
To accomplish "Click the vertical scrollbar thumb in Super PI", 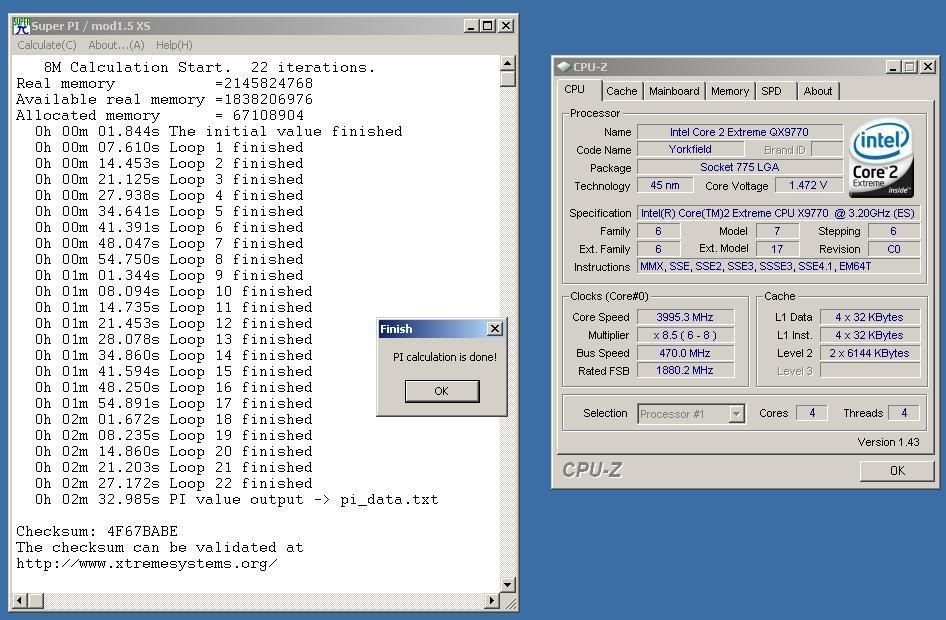I will coord(508,78).
